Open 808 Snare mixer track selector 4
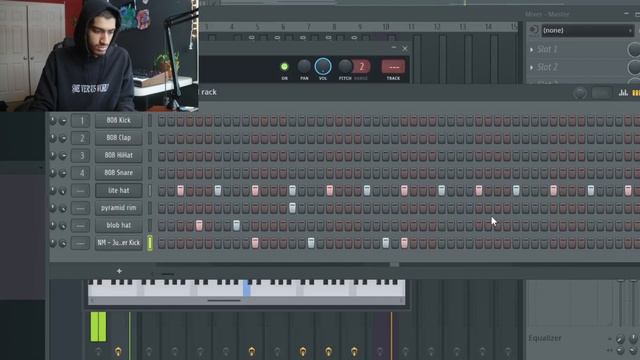Image resolution: width=640 pixels, height=360 pixels. [x=80, y=173]
